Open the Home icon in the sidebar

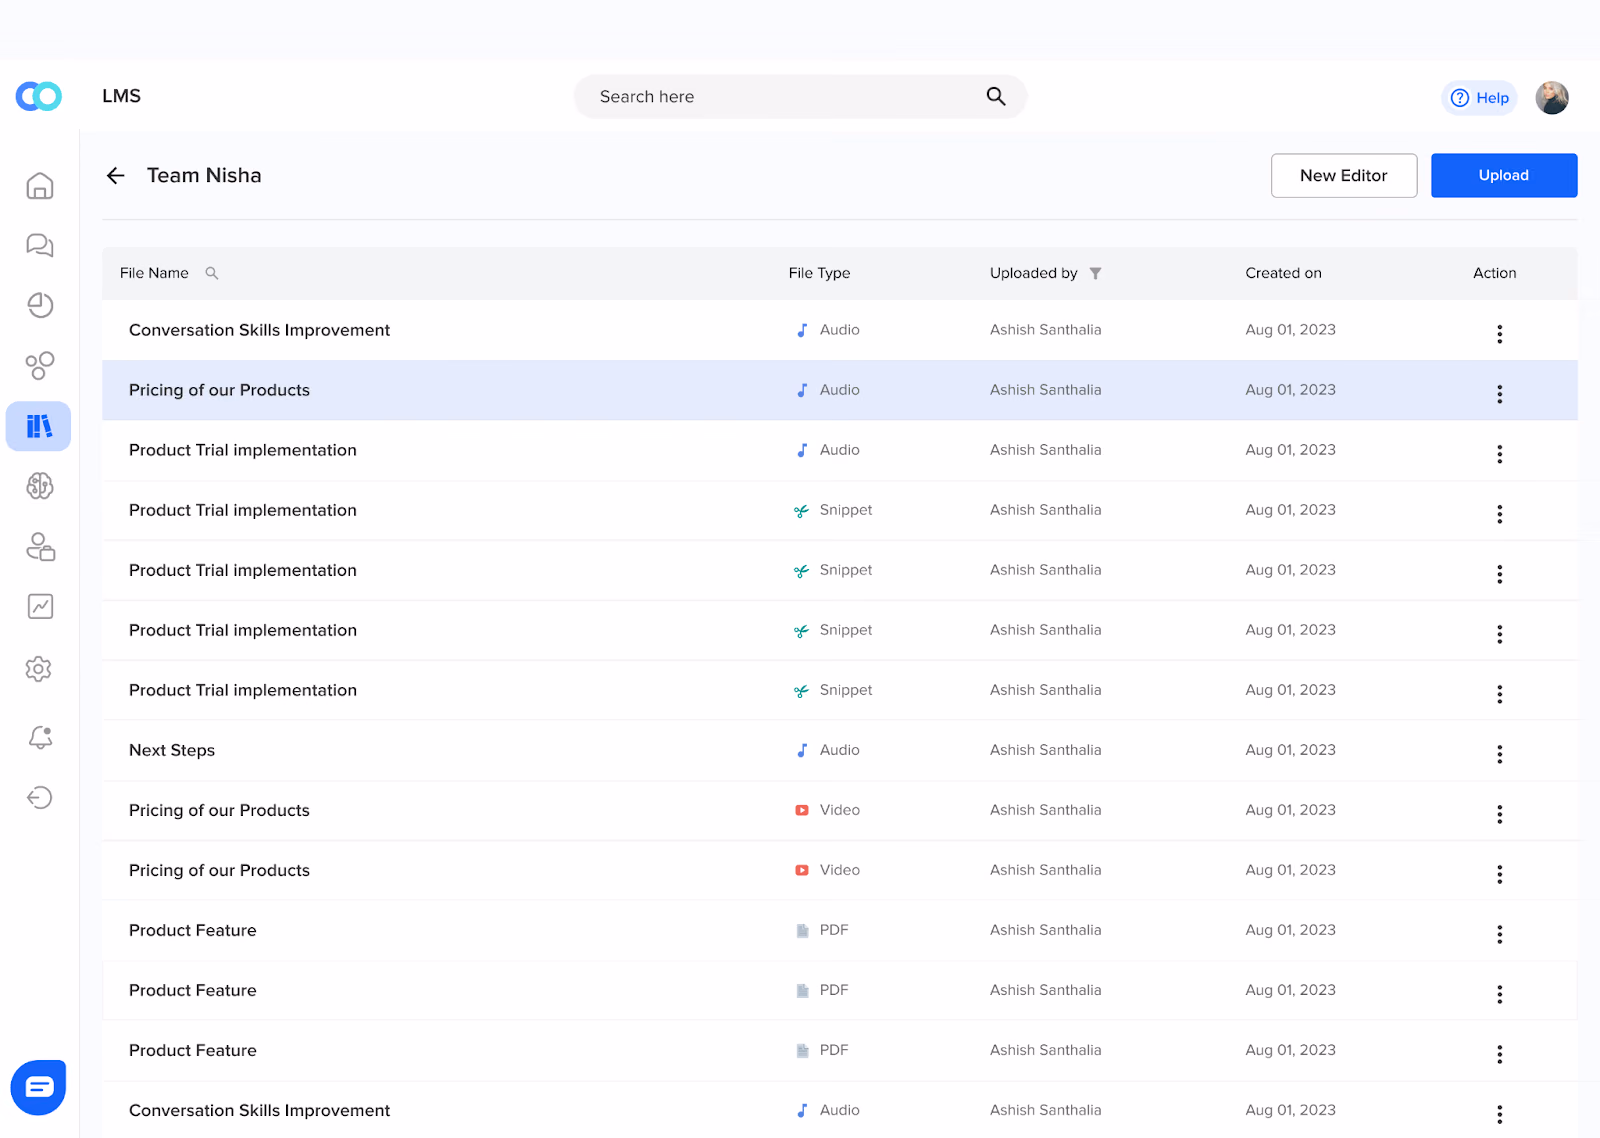tap(40, 186)
